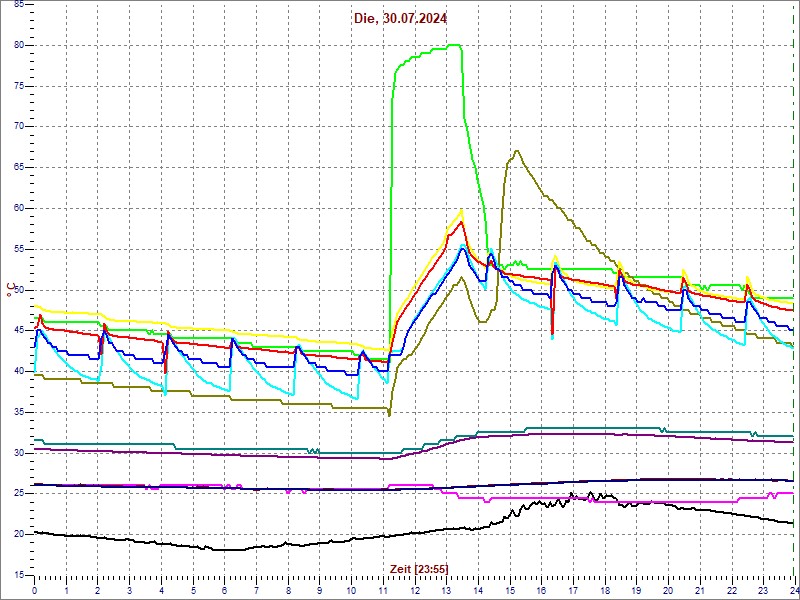Select hour 21 on the time axis
This screenshot has height=600, width=800.
click(699, 590)
